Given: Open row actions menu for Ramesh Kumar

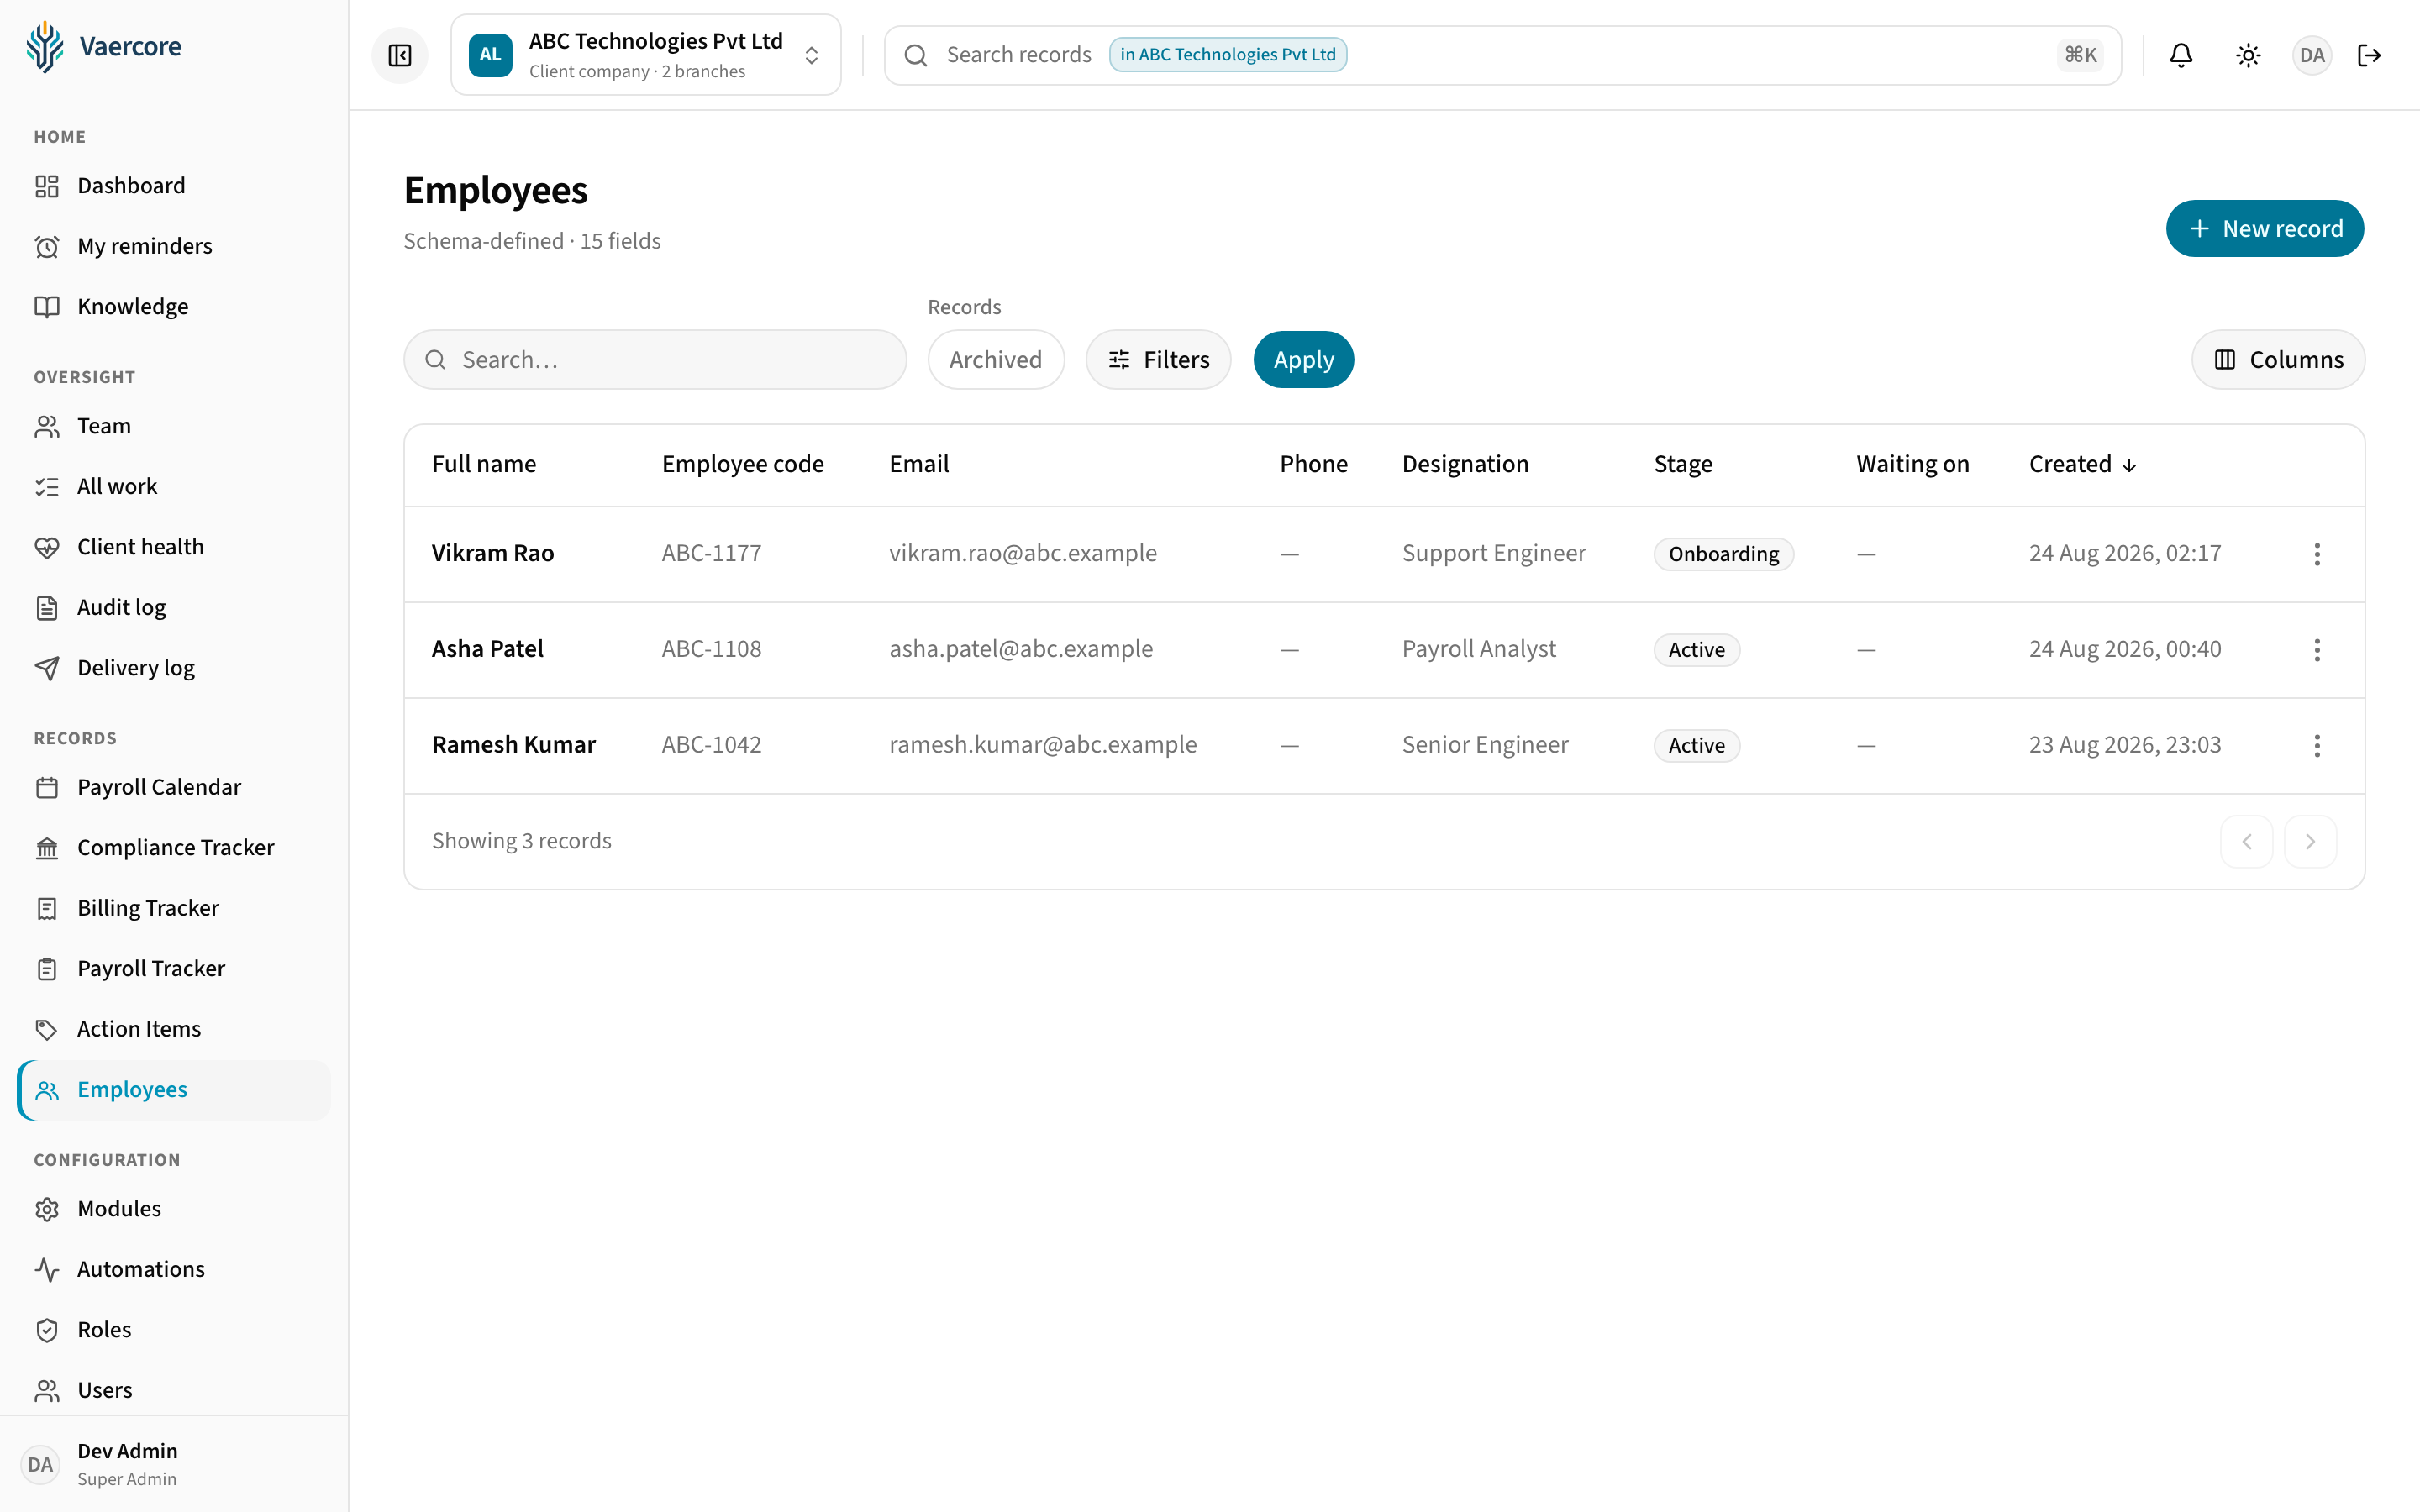Looking at the screenshot, I should pyautogui.click(x=2316, y=746).
